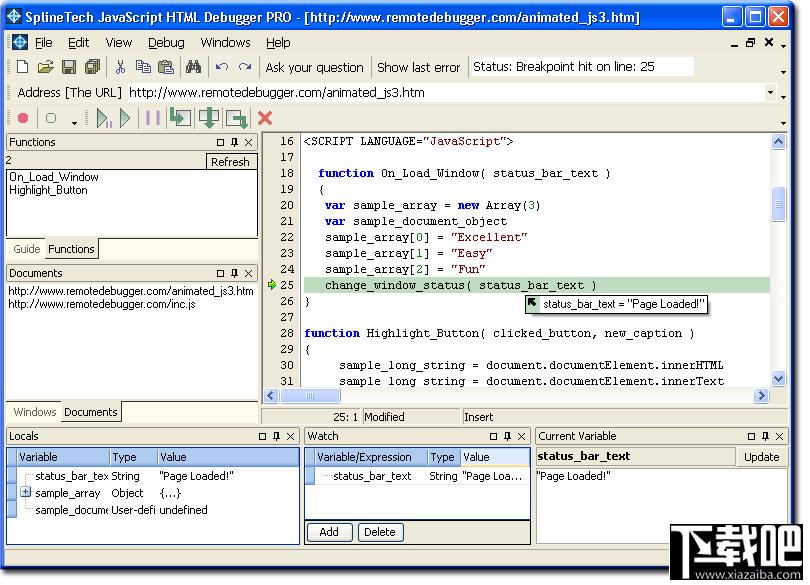The image size is (810, 585).
Task: Click the editor horizontal scrollbar thumb
Action: coord(310,396)
